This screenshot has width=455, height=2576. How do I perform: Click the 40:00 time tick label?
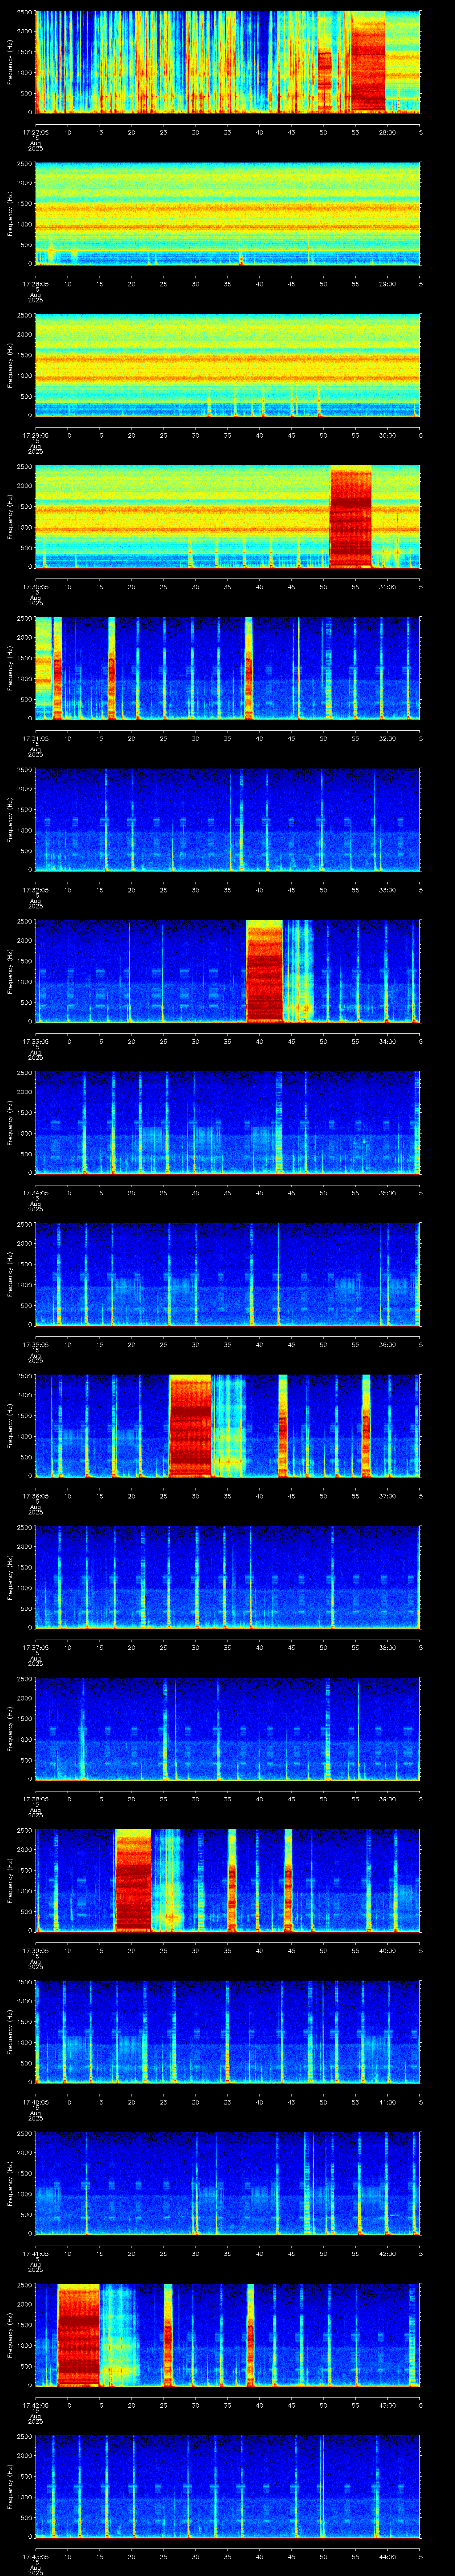(x=387, y=1950)
